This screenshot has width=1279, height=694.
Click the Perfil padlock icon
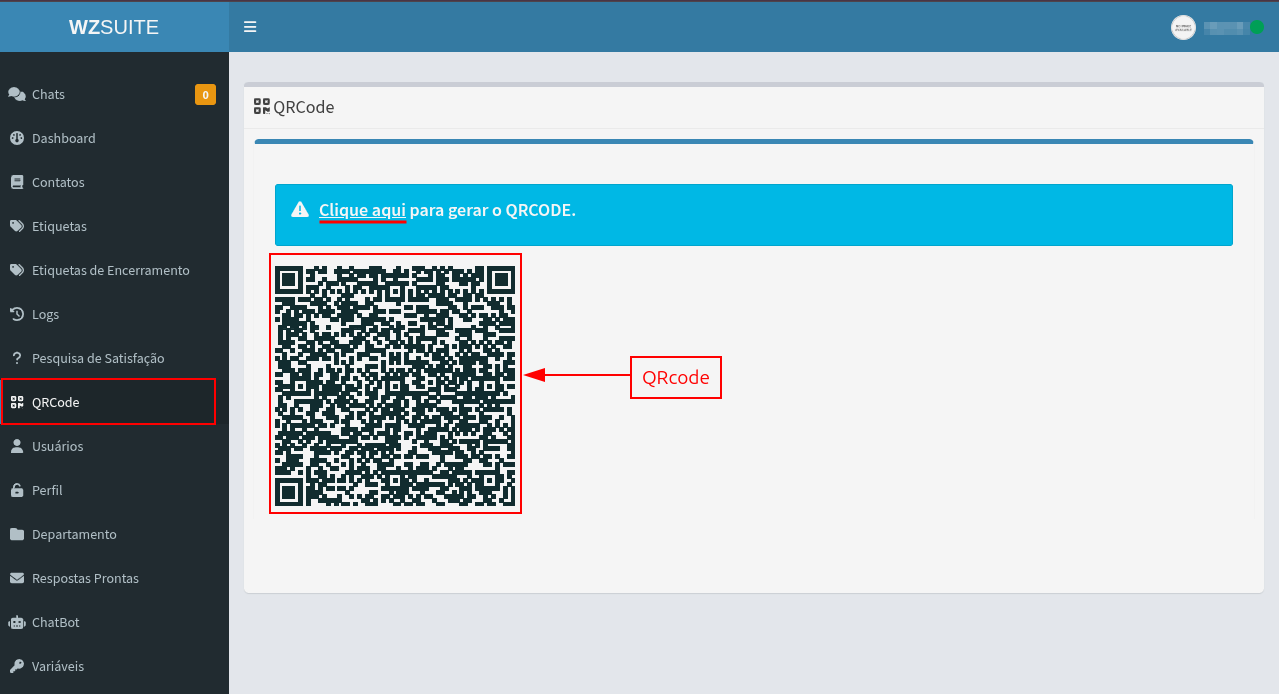pos(17,490)
